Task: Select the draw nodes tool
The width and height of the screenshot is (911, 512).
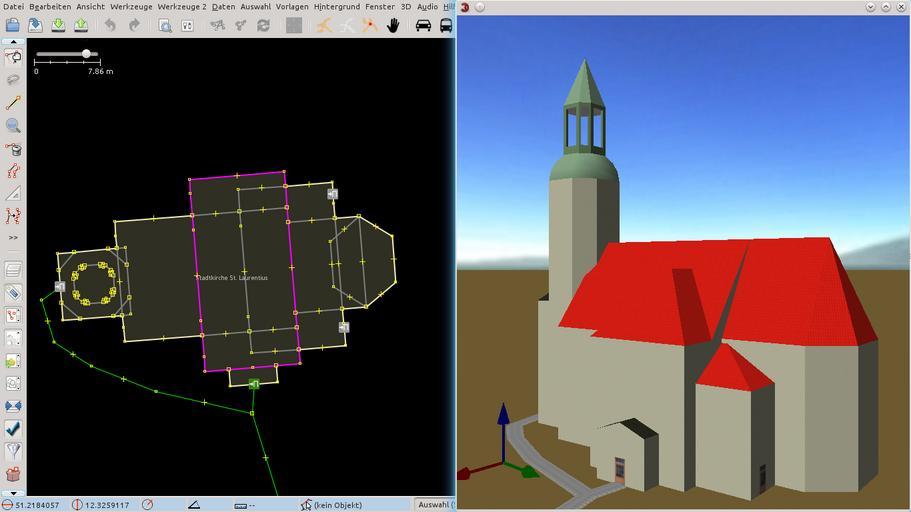Action: tap(13, 103)
